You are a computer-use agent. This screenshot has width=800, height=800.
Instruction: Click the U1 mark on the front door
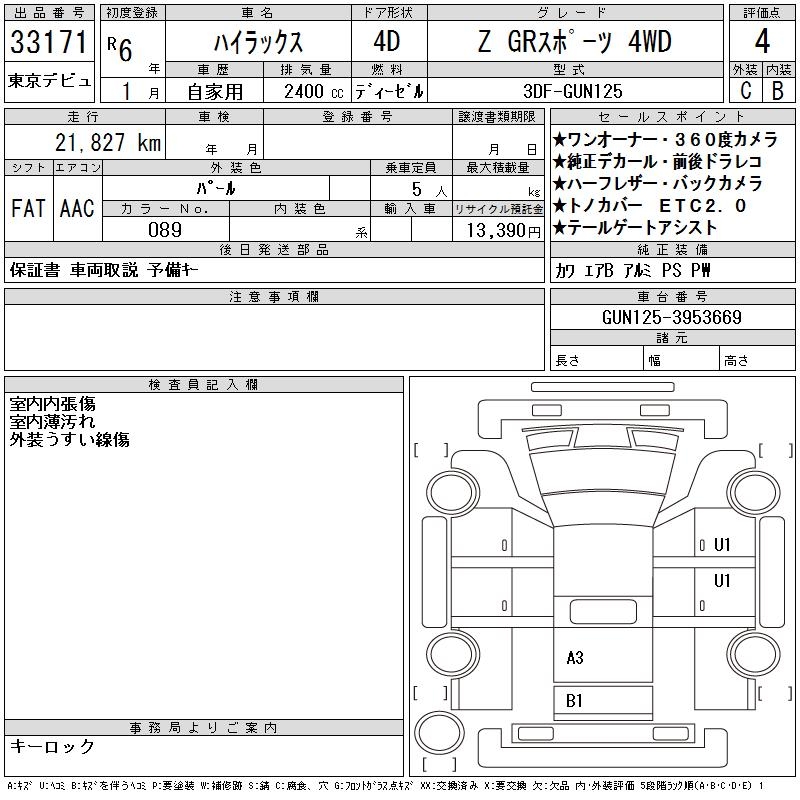[x=722, y=545]
